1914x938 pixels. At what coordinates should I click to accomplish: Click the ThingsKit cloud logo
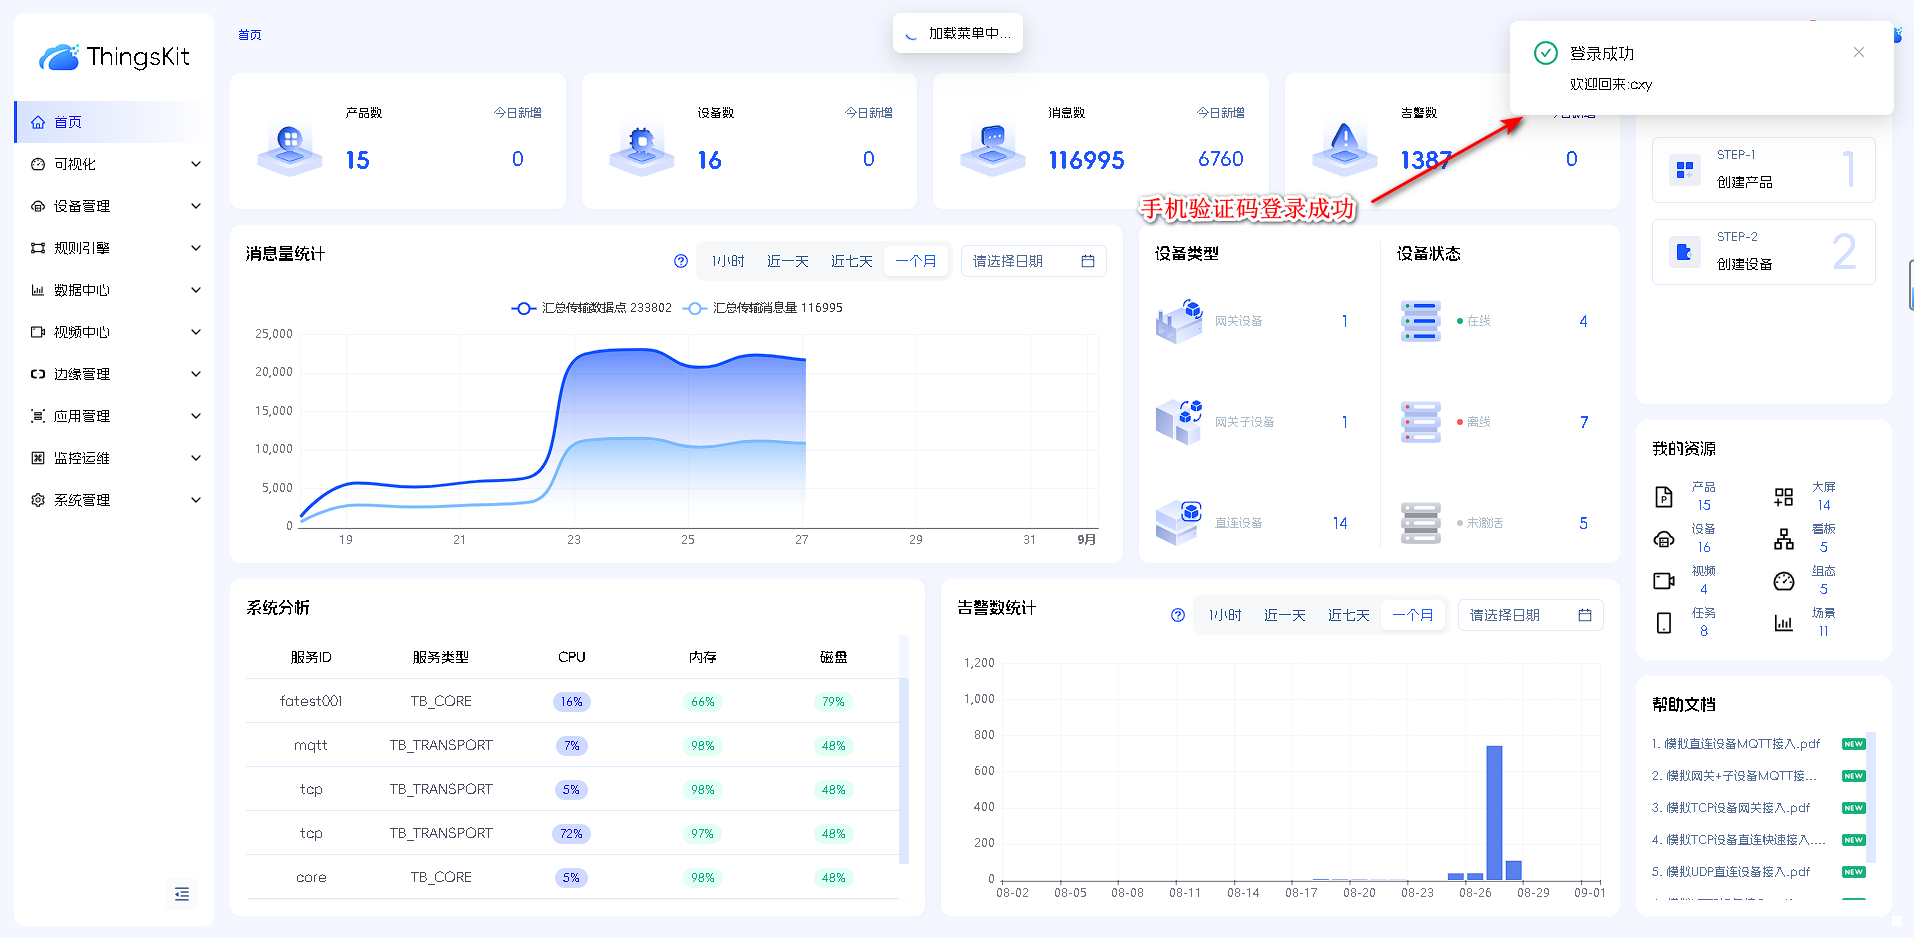pos(59,57)
